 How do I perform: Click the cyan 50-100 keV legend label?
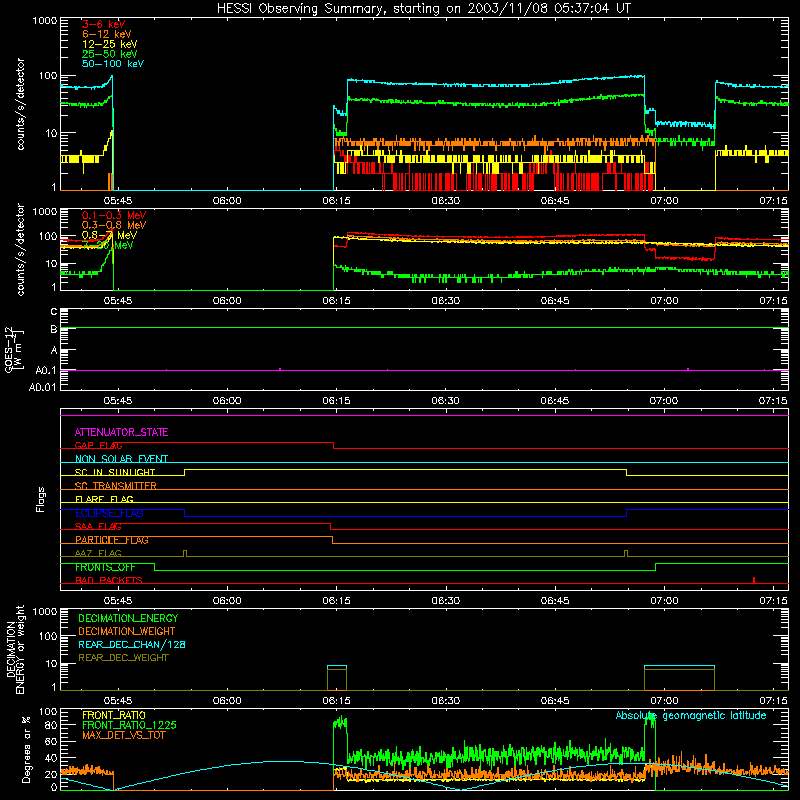[x=113, y=64]
